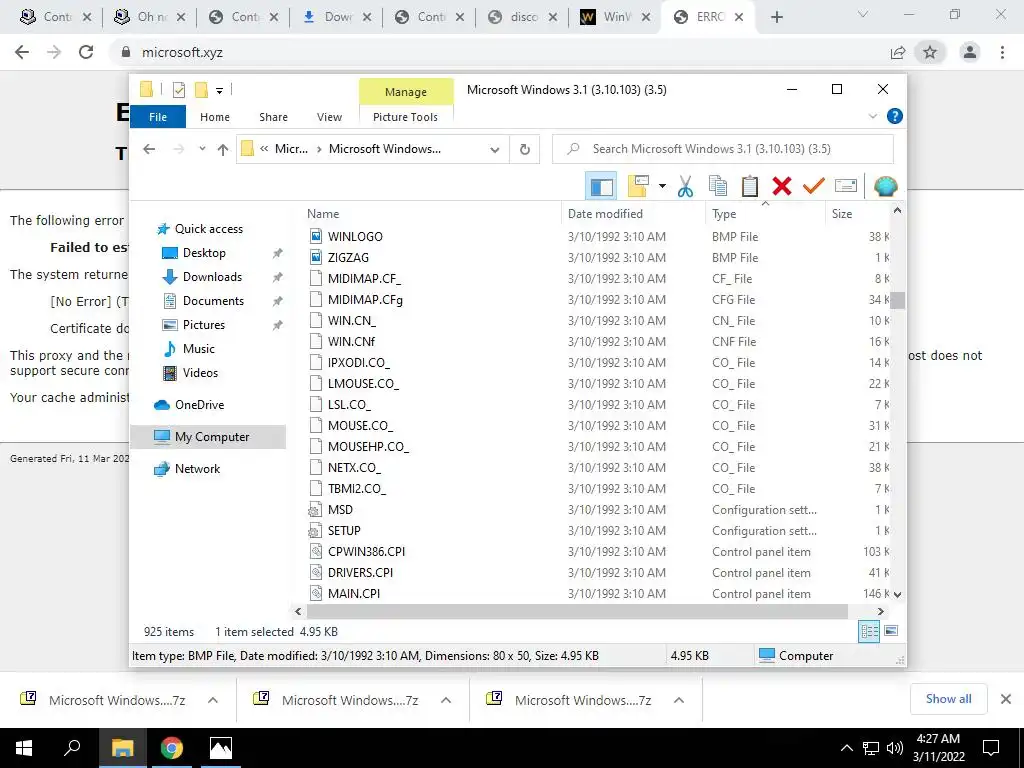Select Downloads in the navigation pane
1024x768 pixels.
[x=212, y=277]
